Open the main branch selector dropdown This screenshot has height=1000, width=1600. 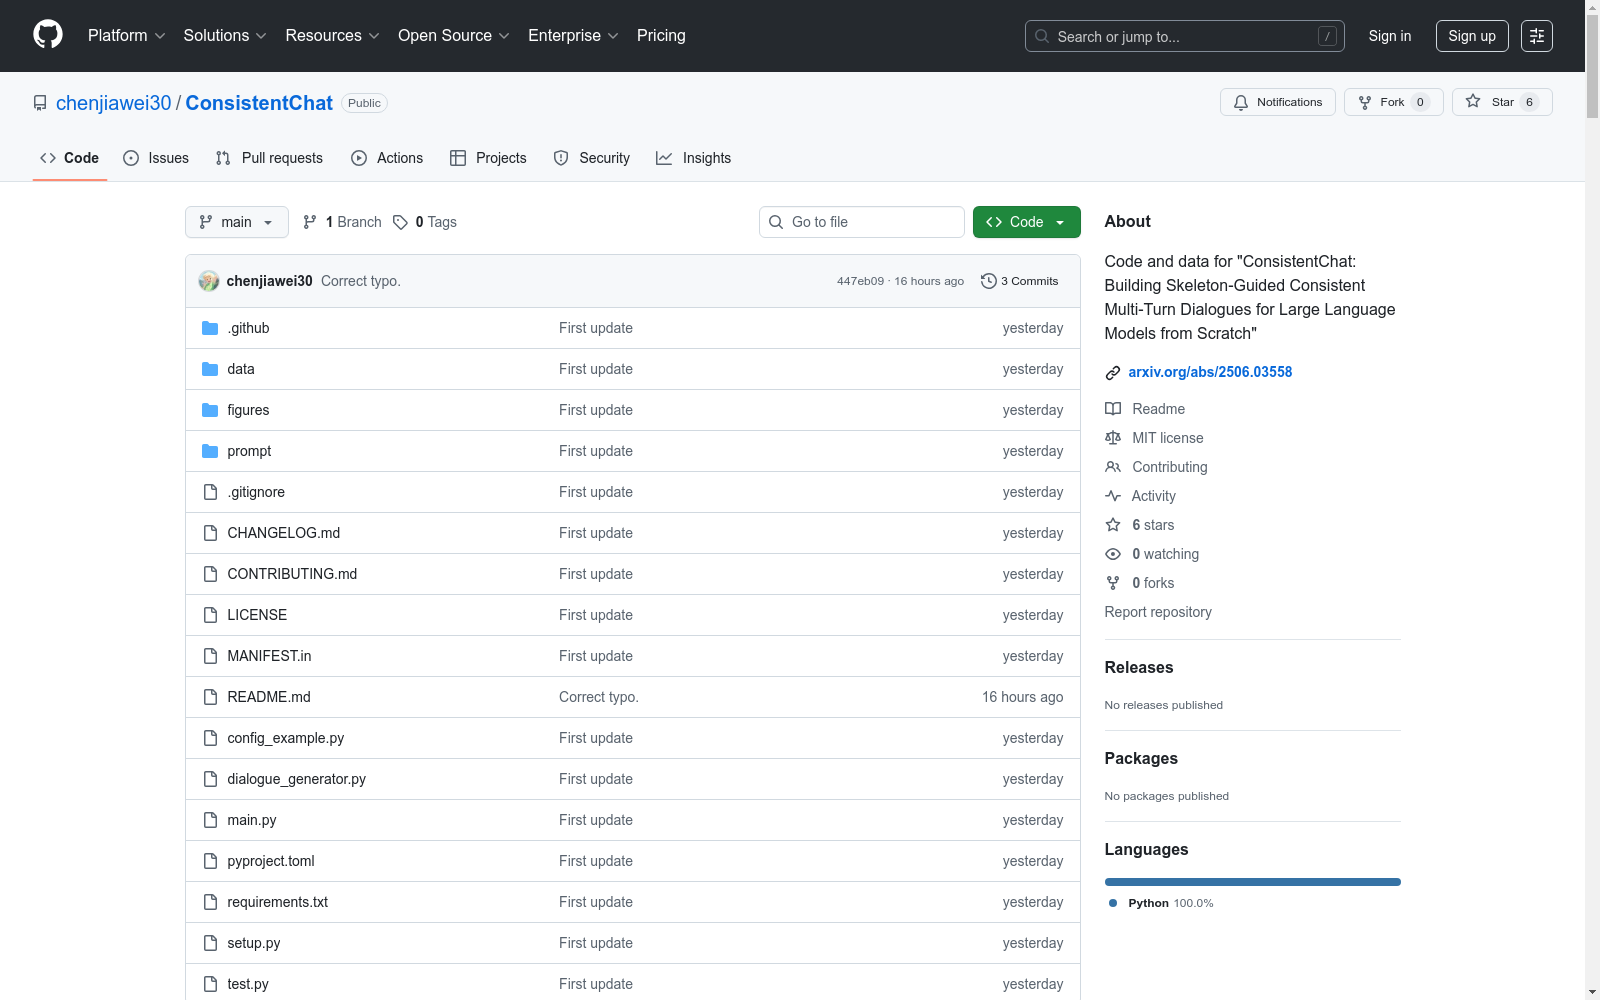pos(237,222)
